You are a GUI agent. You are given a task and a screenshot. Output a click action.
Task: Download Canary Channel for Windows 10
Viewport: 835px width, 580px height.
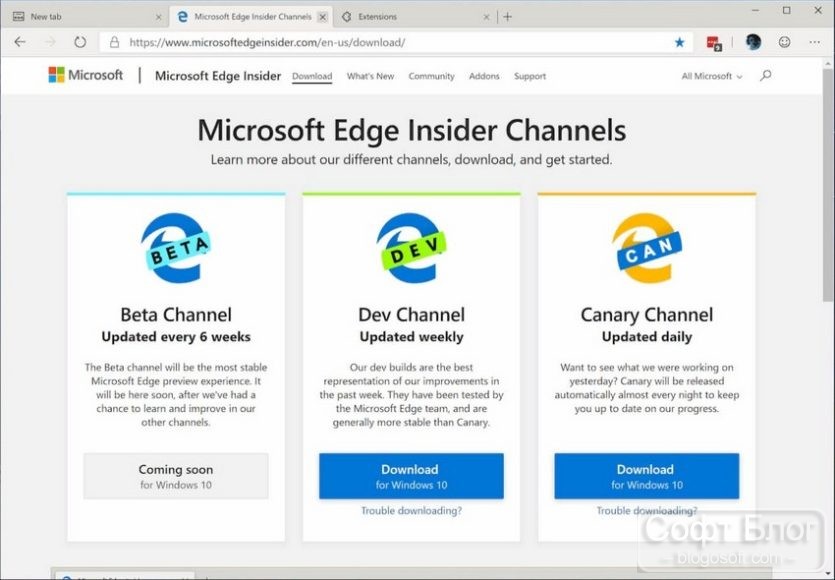pyautogui.click(x=646, y=476)
